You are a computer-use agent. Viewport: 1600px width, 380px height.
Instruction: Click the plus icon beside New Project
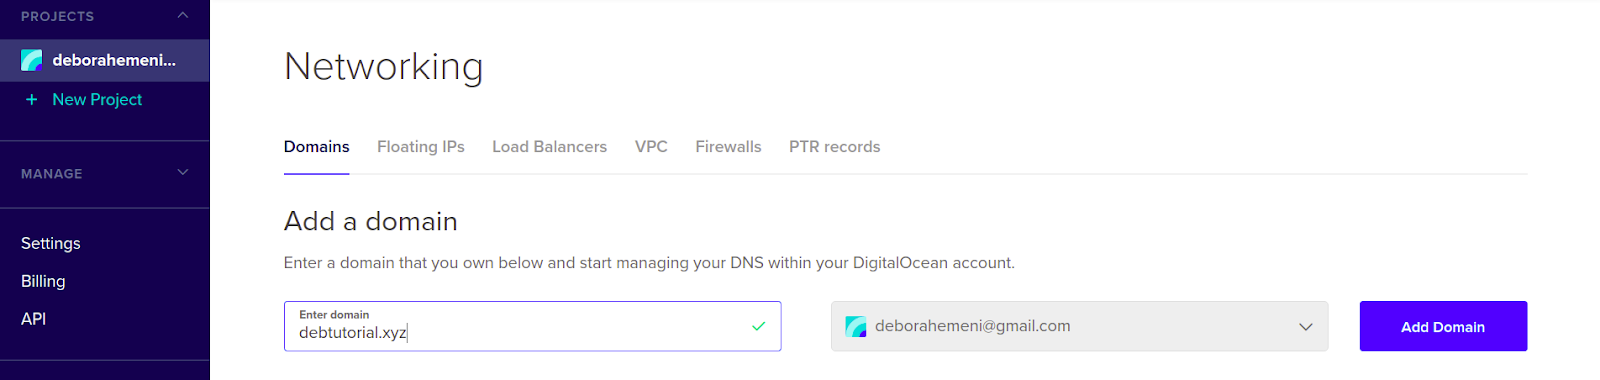click(x=32, y=100)
